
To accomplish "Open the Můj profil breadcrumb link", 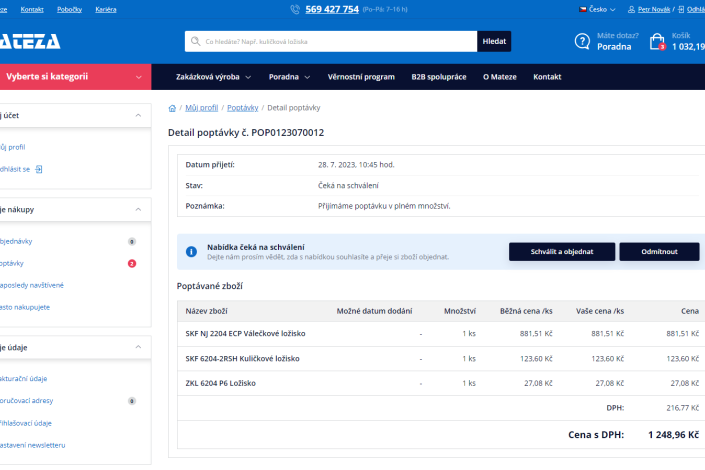I will pyautogui.click(x=201, y=108).
